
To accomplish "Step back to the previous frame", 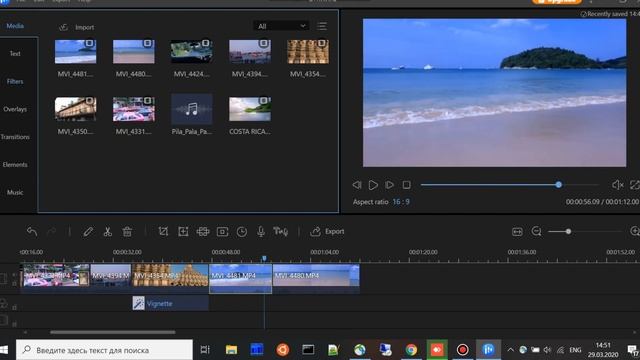I will coord(357,185).
